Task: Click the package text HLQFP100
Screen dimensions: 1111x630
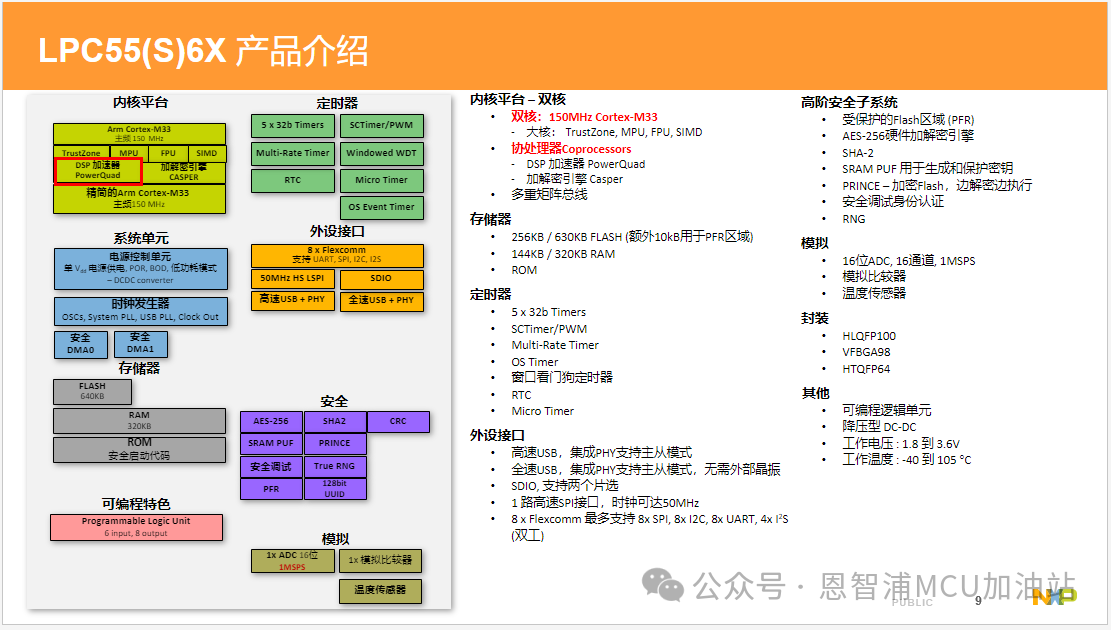Action: (x=869, y=336)
